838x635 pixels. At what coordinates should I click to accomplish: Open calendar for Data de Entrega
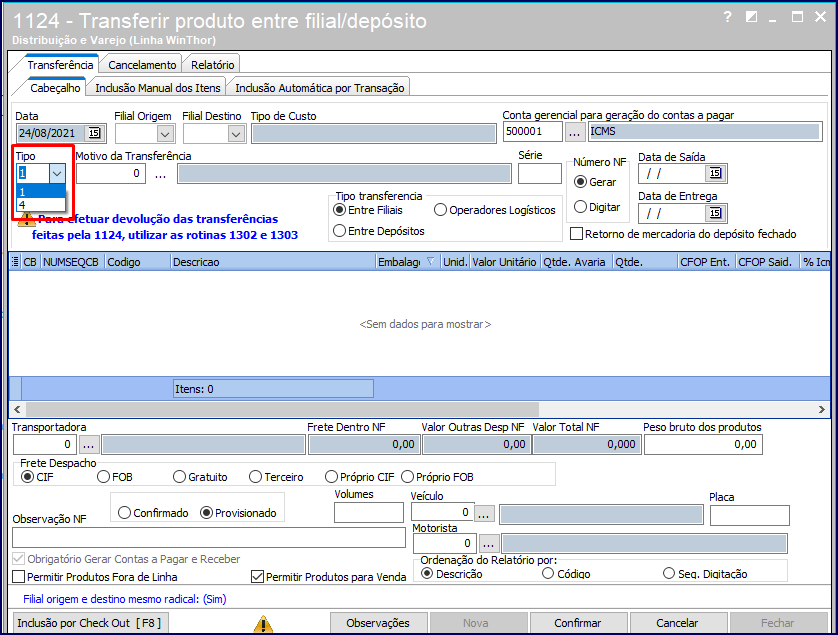tap(715, 213)
